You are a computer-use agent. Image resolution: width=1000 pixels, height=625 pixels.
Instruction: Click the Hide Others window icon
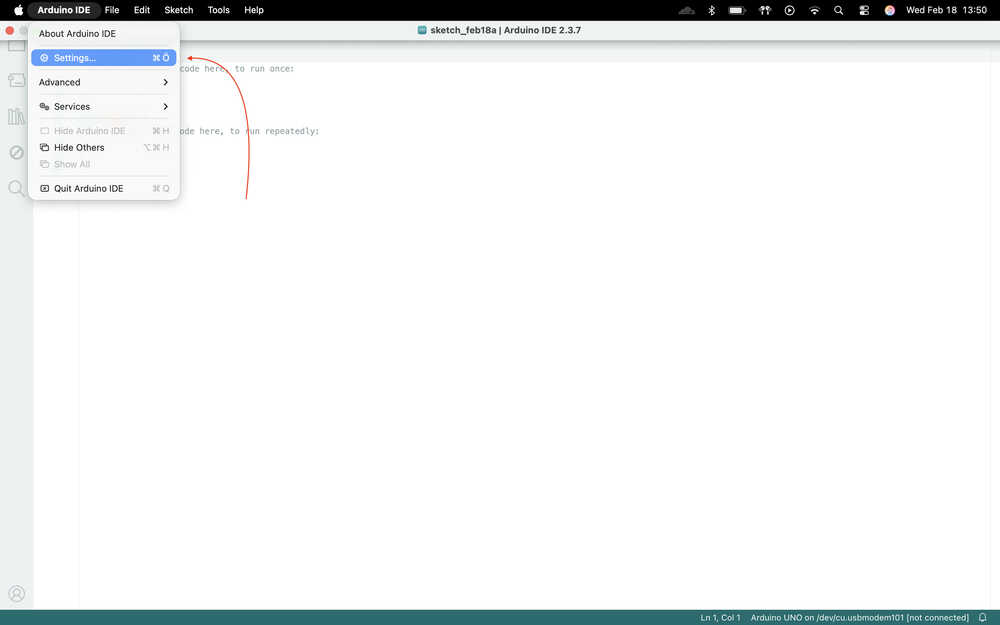tap(44, 147)
